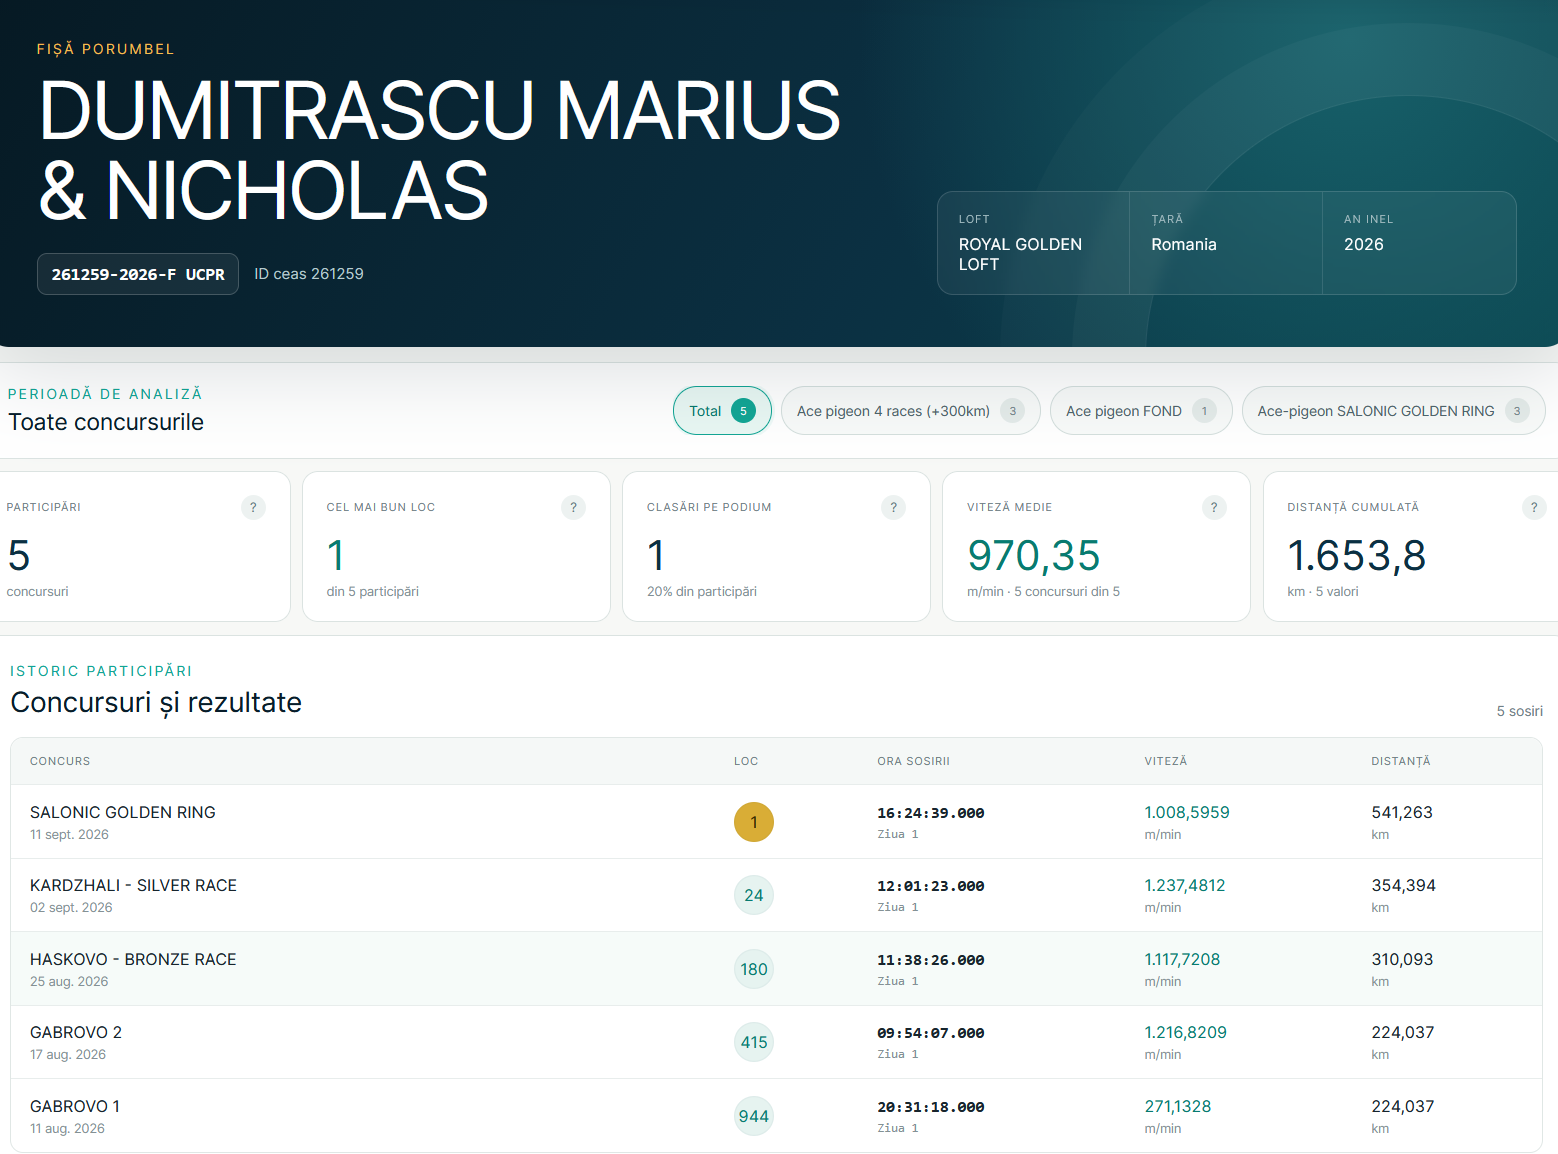1558x1154 pixels.
Task: Open help icon on Viteză medie card
Action: pyautogui.click(x=1214, y=507)
